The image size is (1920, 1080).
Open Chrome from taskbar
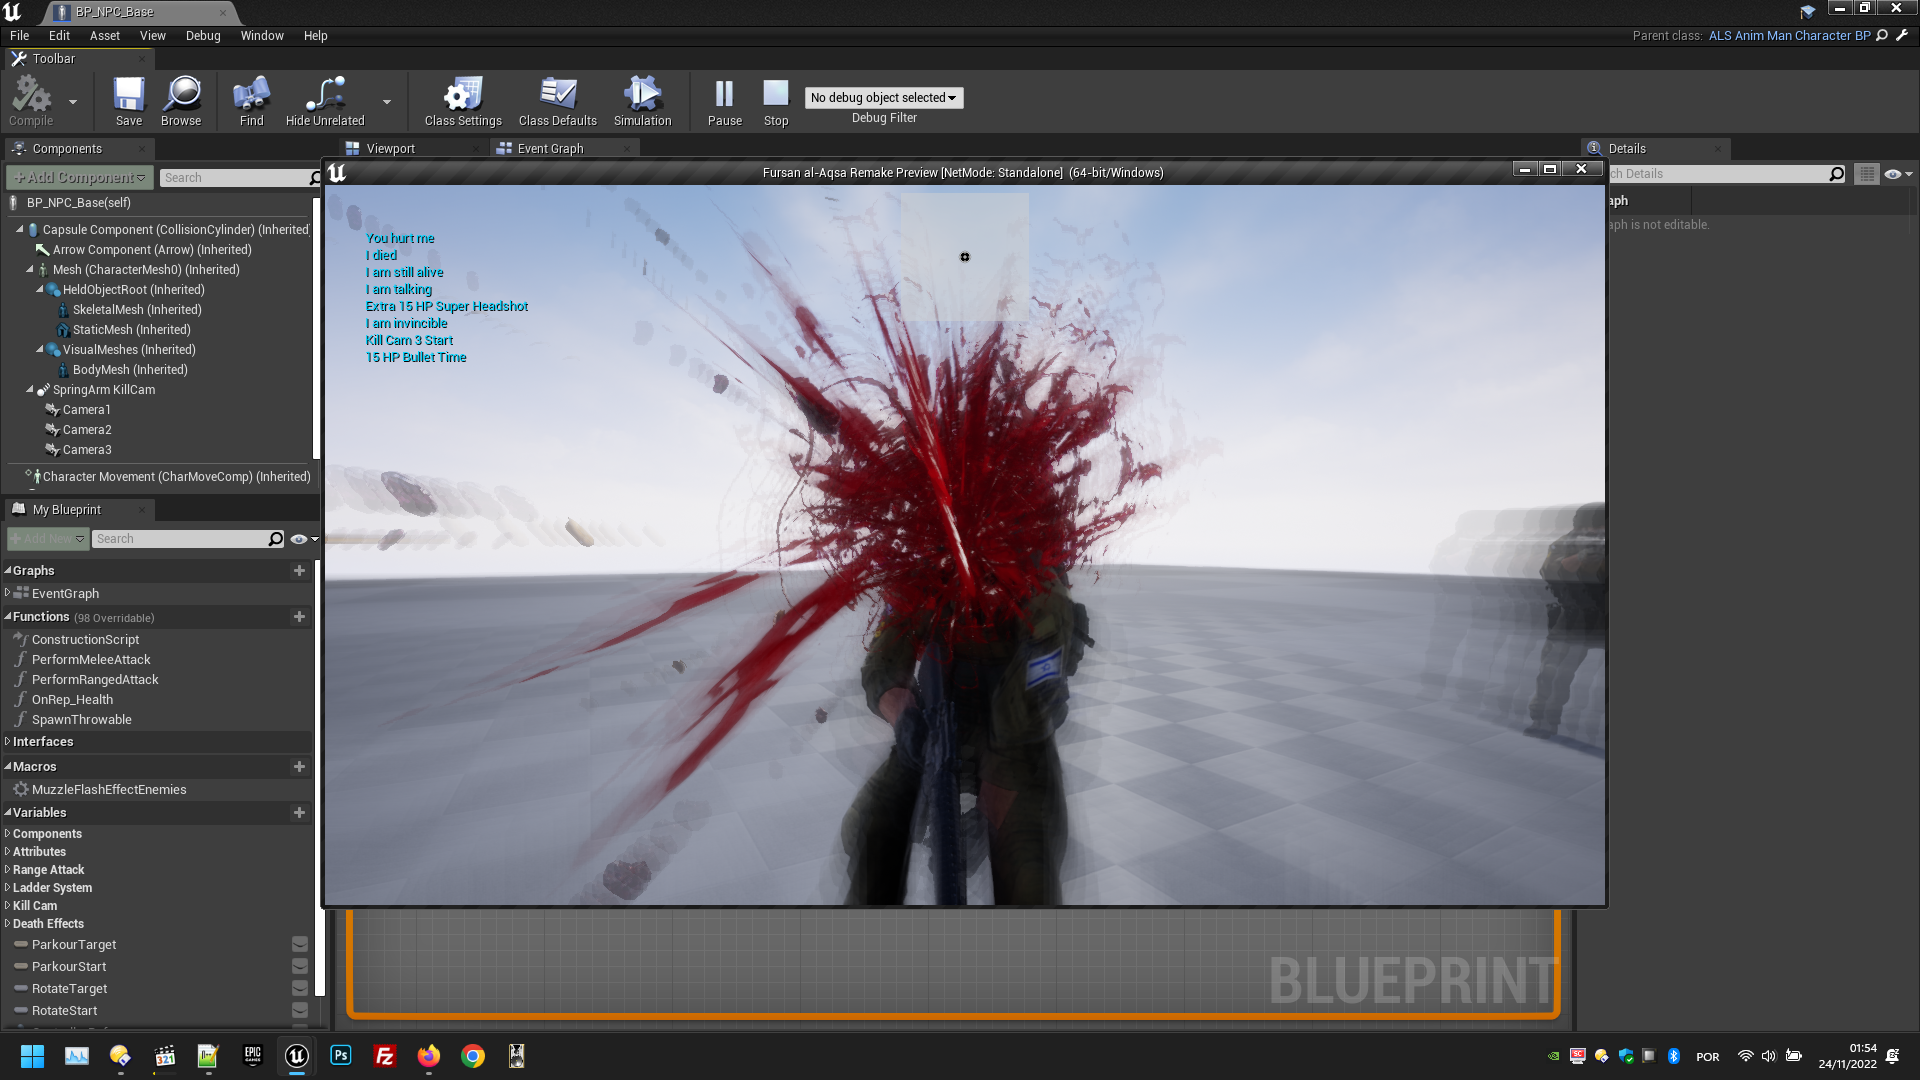pos(473,1056)
